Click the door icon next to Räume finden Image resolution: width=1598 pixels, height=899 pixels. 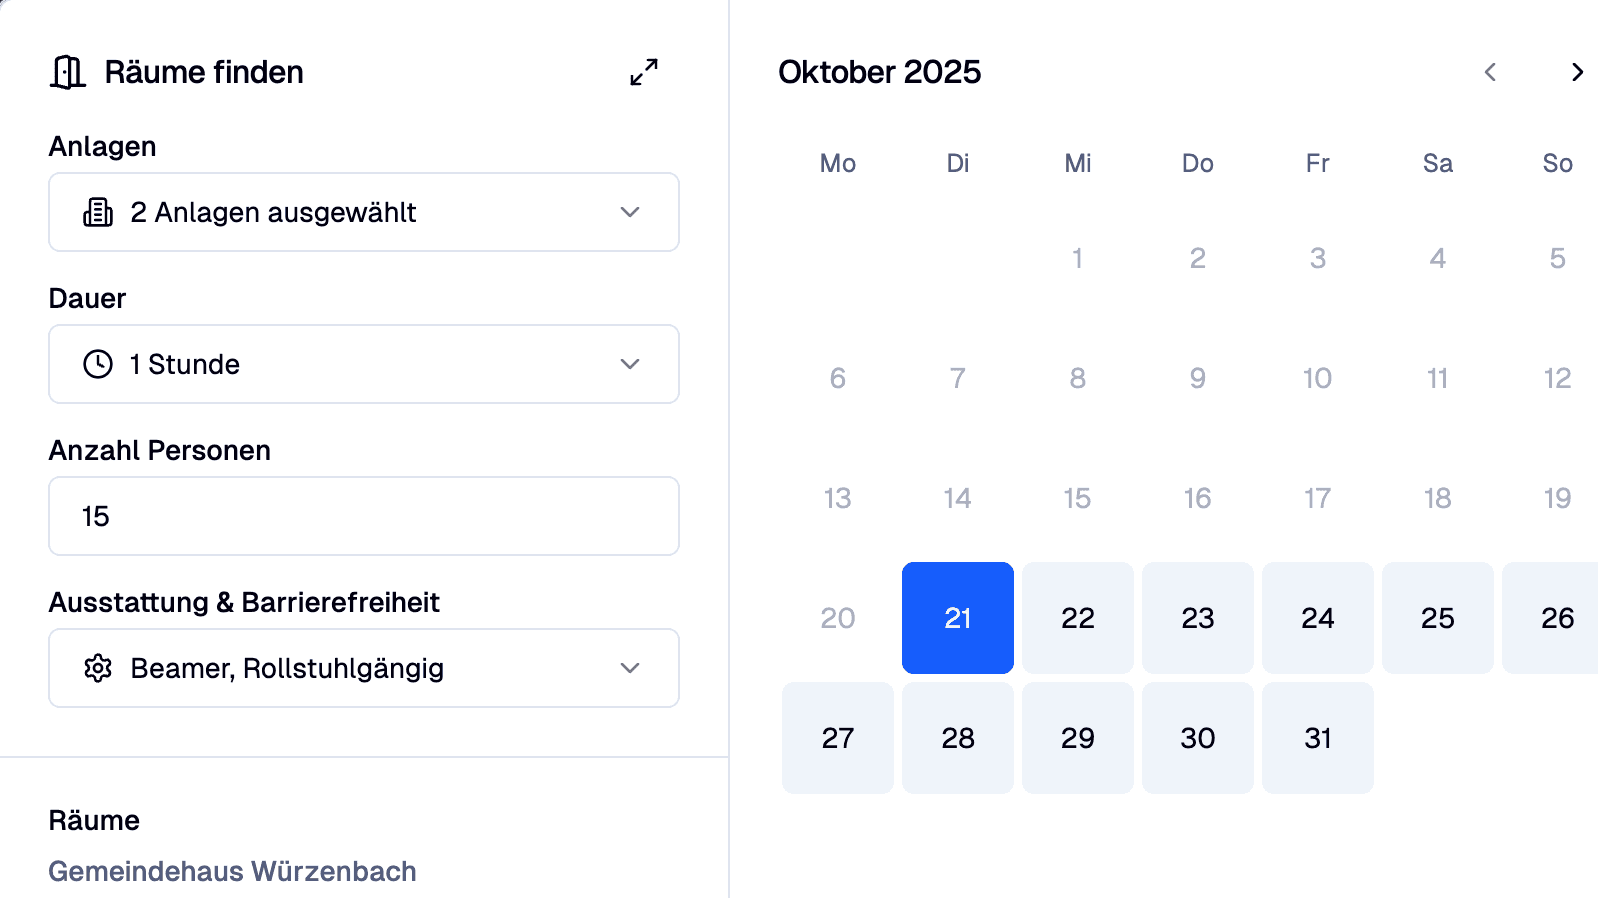(x=66, y=72)
